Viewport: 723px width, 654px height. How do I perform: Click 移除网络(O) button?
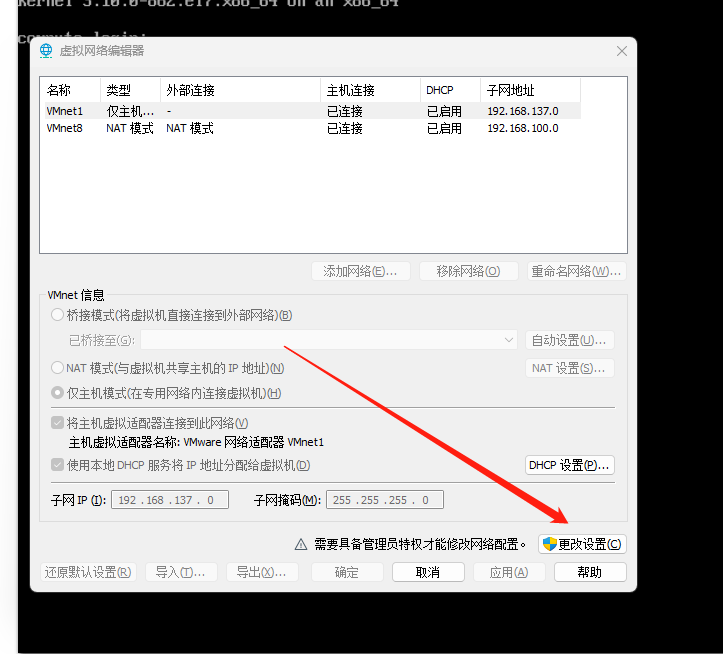click(x=468, y=271)
